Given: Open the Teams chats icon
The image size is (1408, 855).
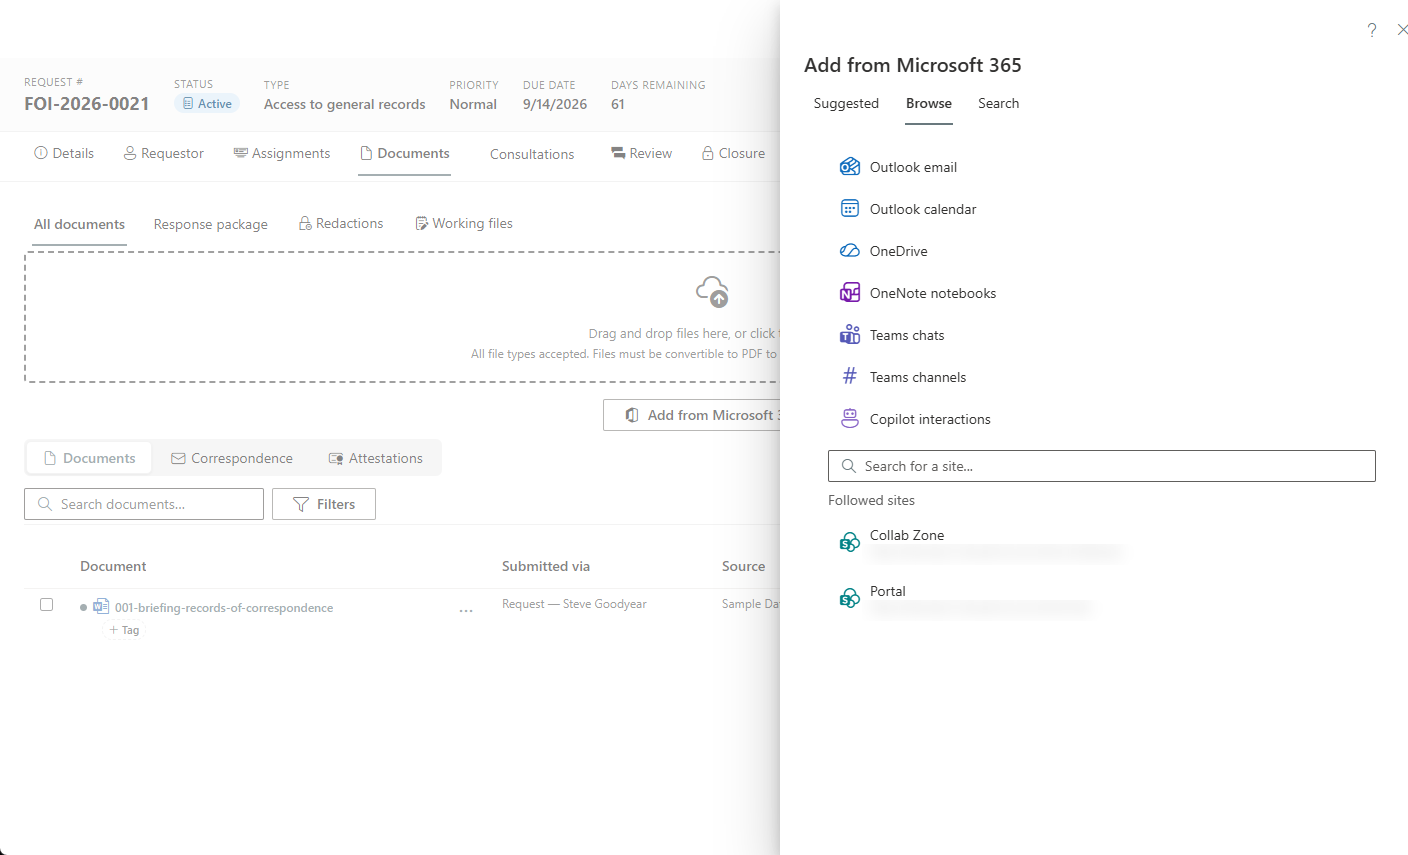Looking at the screenshot, I should [x=850, y=335].
